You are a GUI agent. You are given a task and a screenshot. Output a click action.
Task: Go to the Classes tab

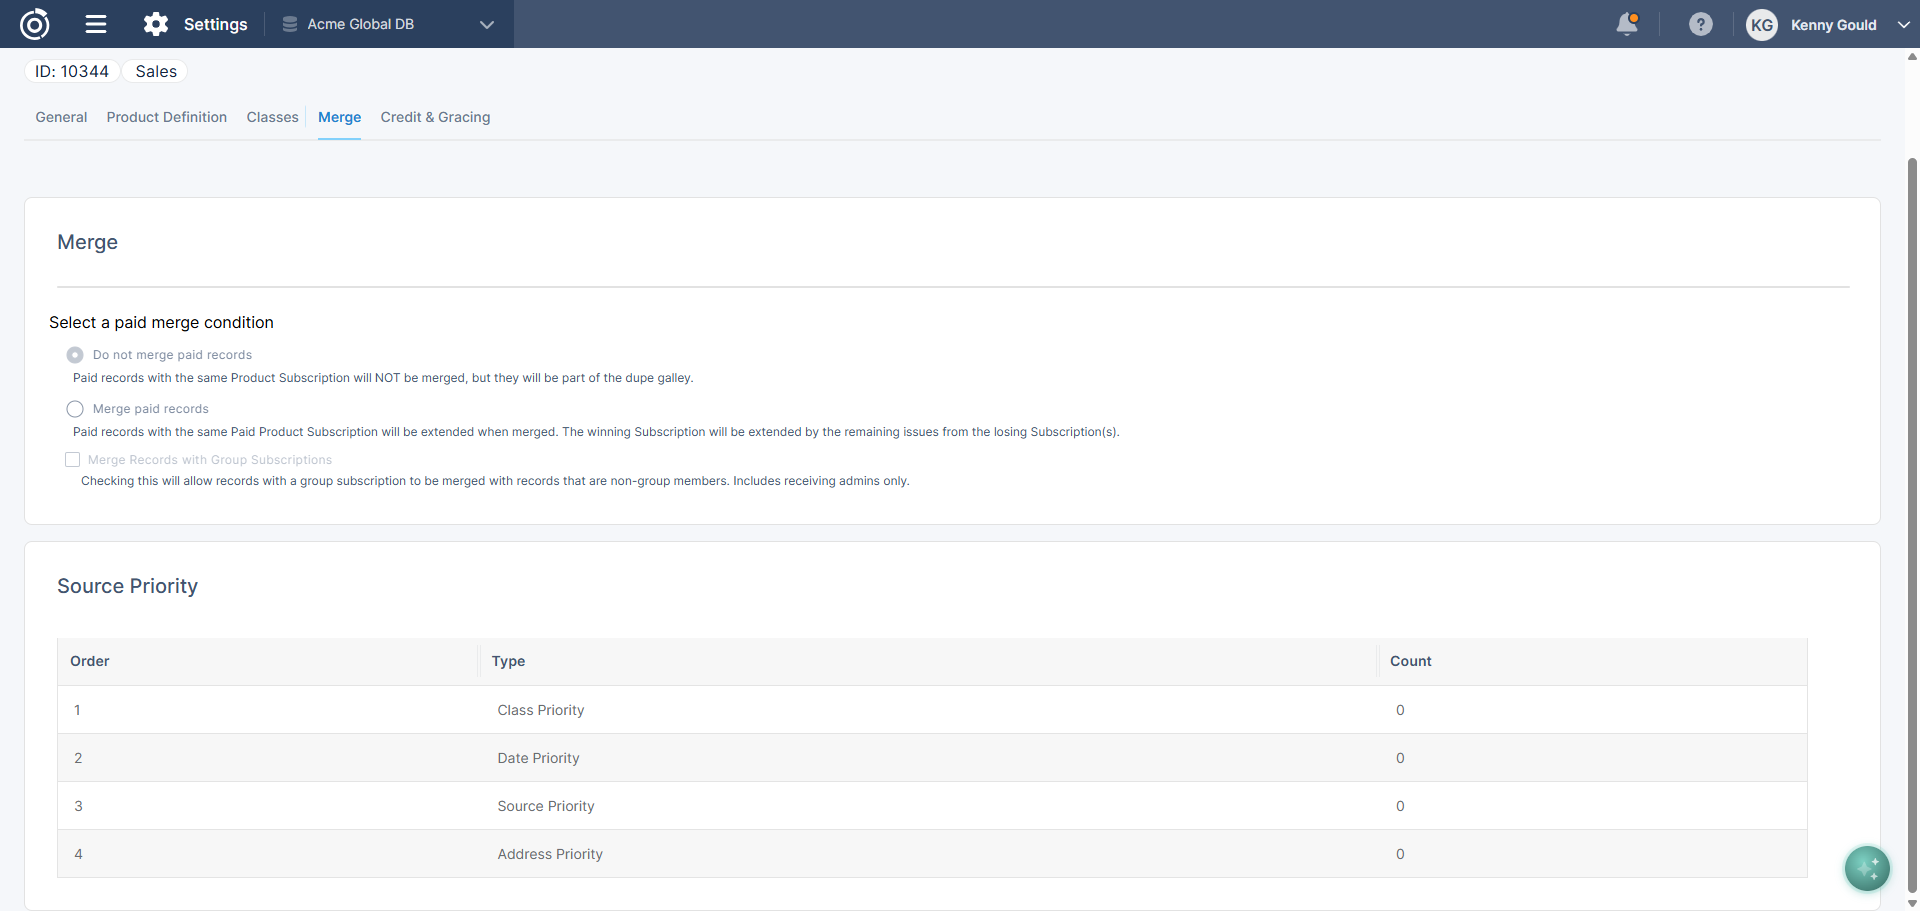(272, 117)
